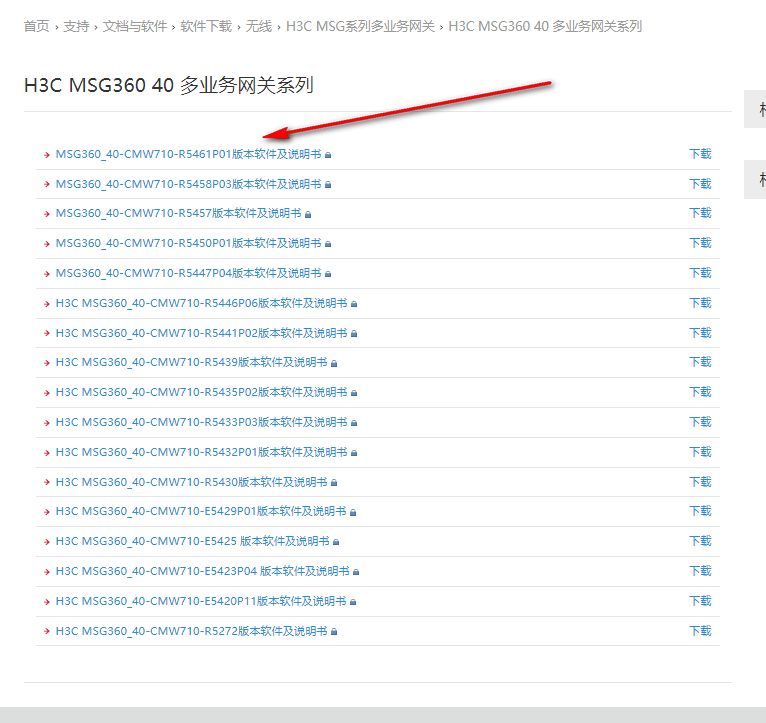This screenshot has width=766, height=723.
Task: Download the R5272 version
Action: click(x=701, y=631)
